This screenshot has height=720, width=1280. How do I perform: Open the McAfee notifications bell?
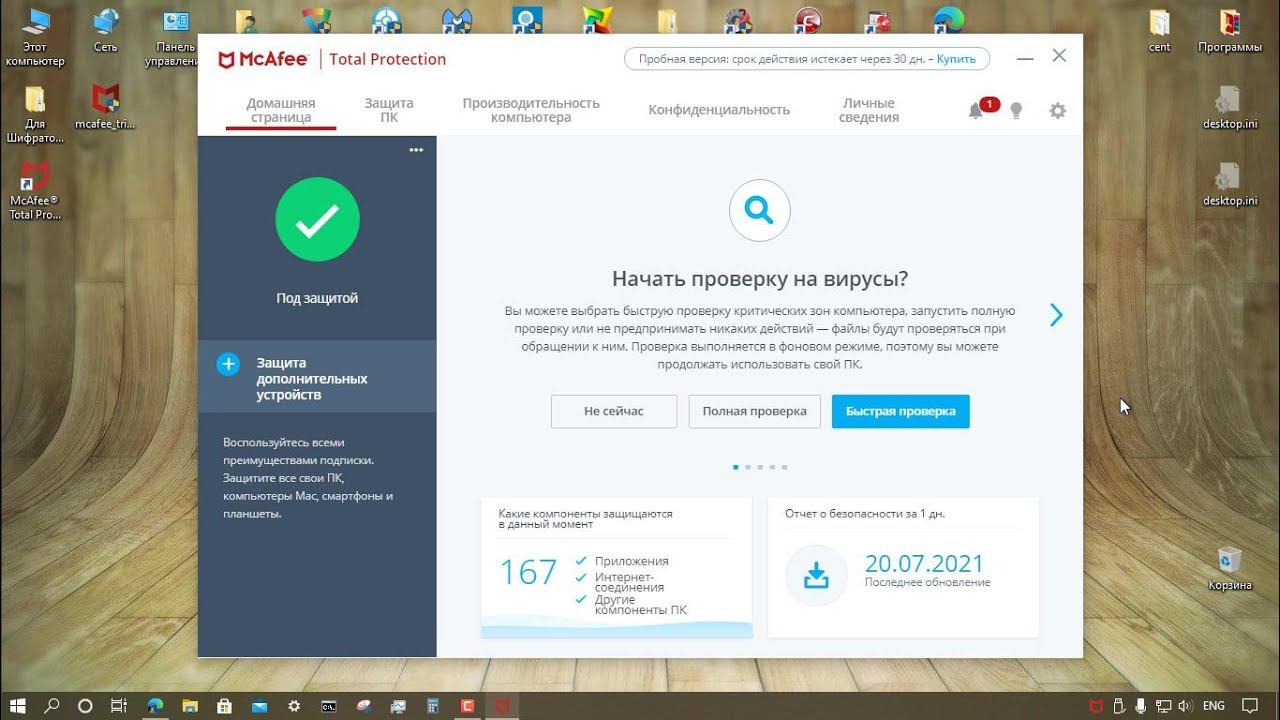click(976, 111)
